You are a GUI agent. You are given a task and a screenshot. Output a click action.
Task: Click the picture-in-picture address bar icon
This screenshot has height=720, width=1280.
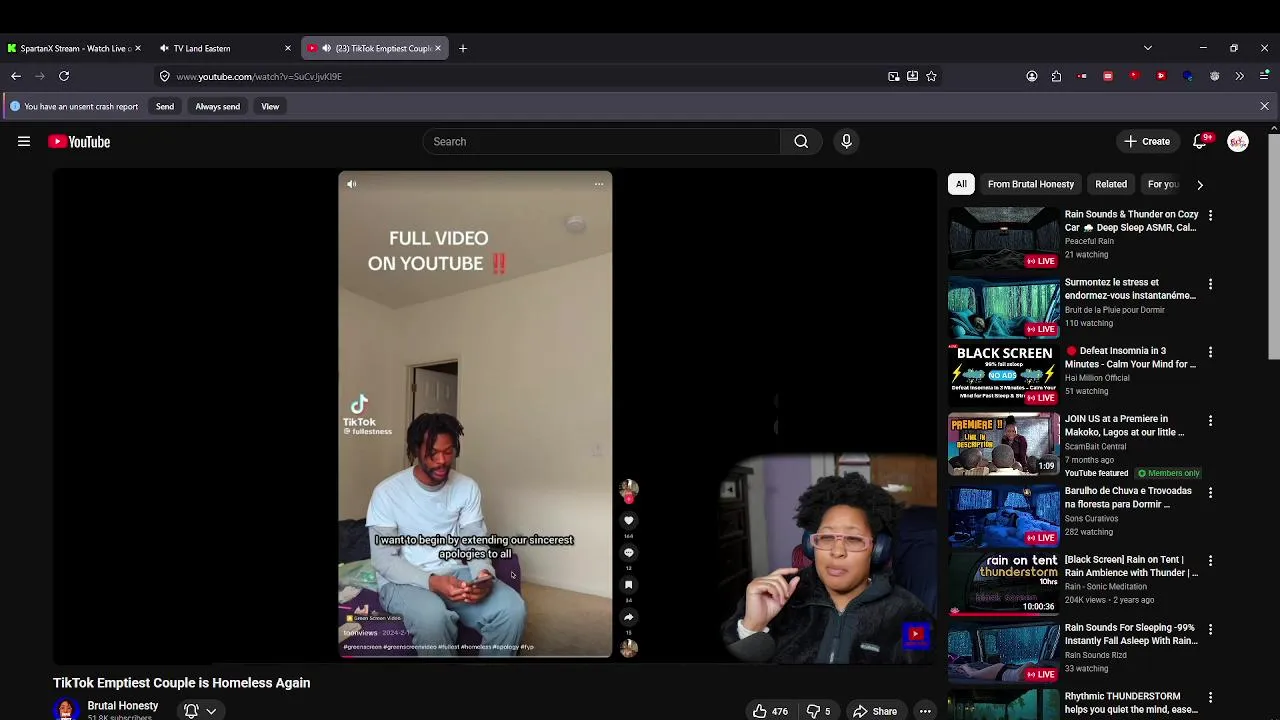pos(894,76)
